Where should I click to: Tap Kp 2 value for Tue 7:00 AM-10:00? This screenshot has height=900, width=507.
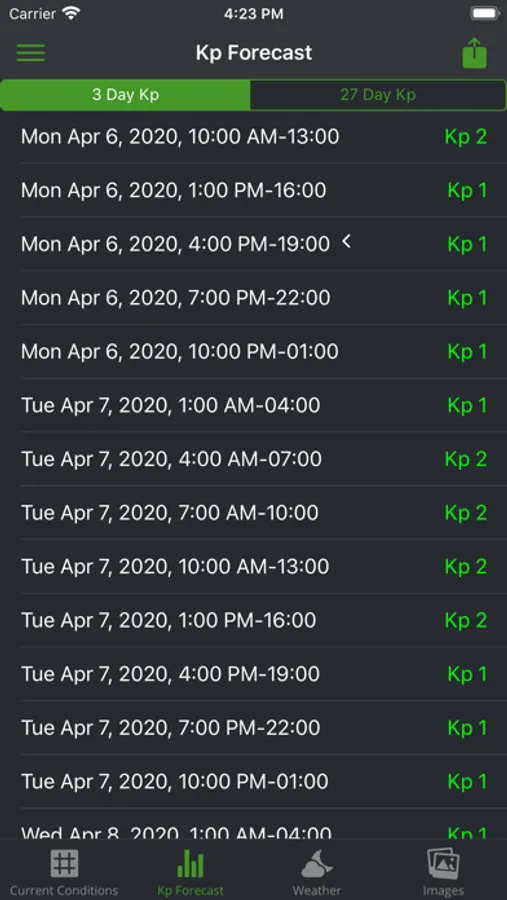pos(466,513)
